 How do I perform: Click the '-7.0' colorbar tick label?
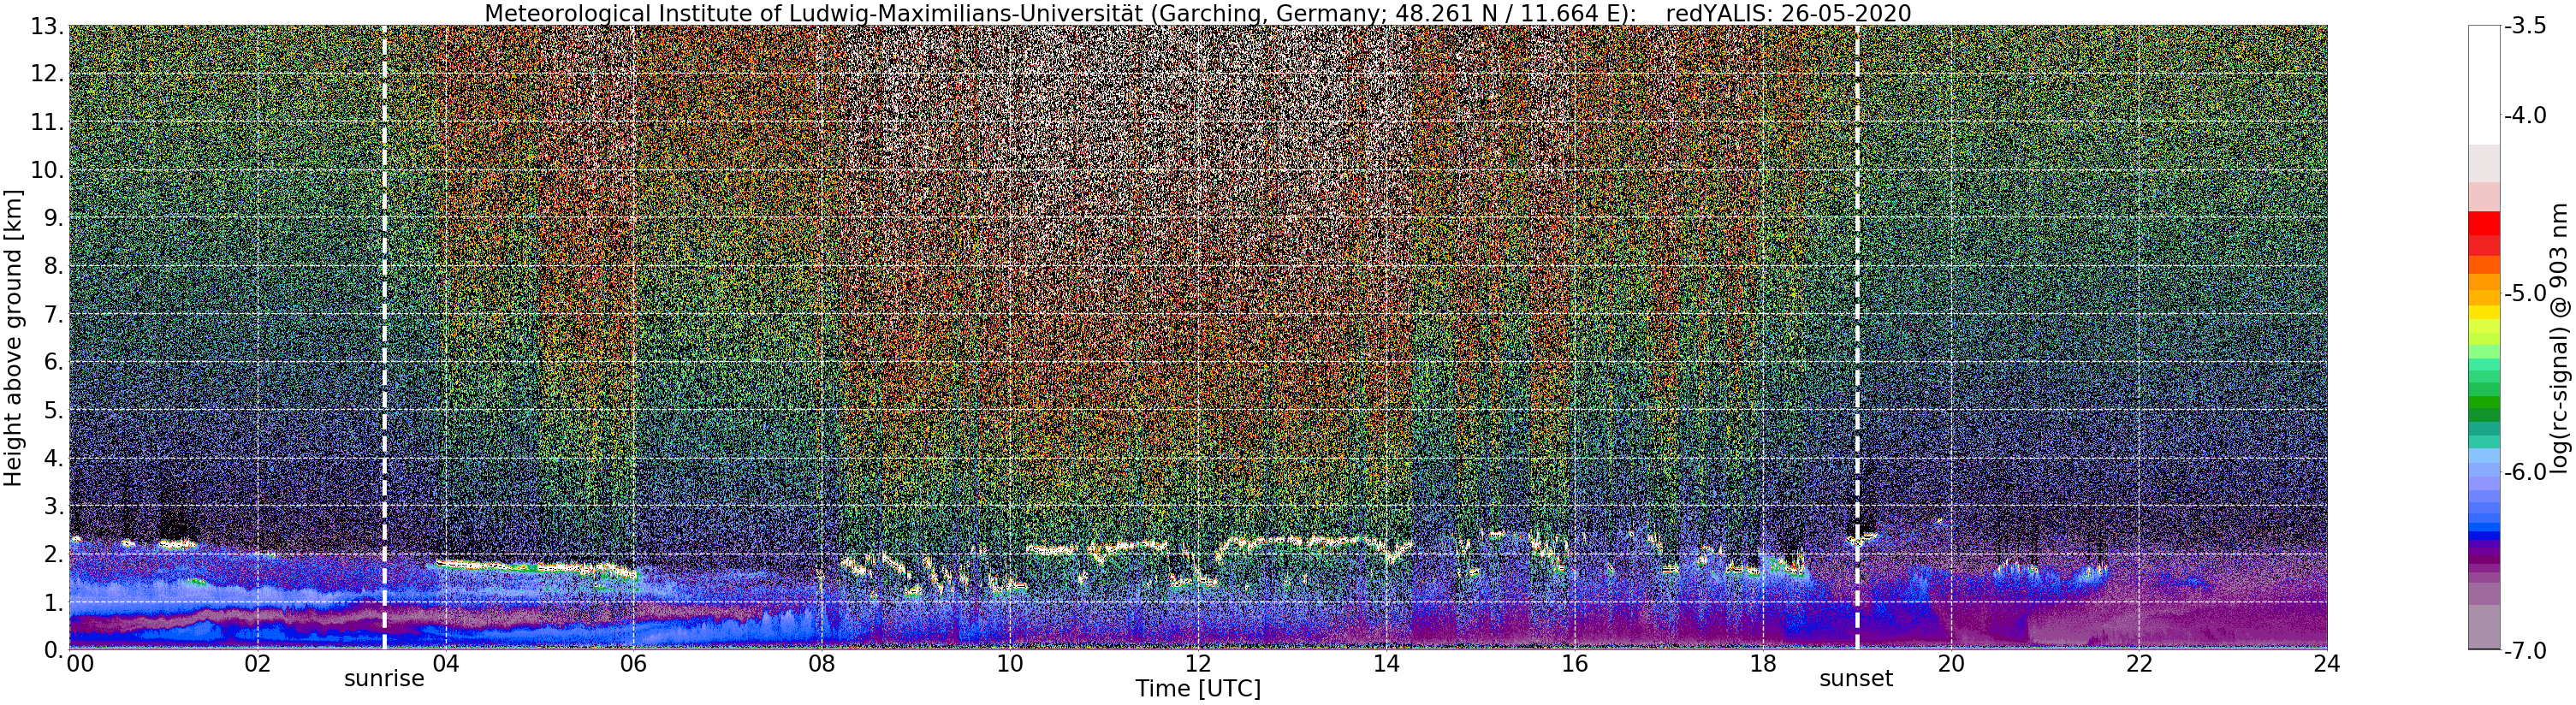pyautogui.click(x=2525, y=650)
